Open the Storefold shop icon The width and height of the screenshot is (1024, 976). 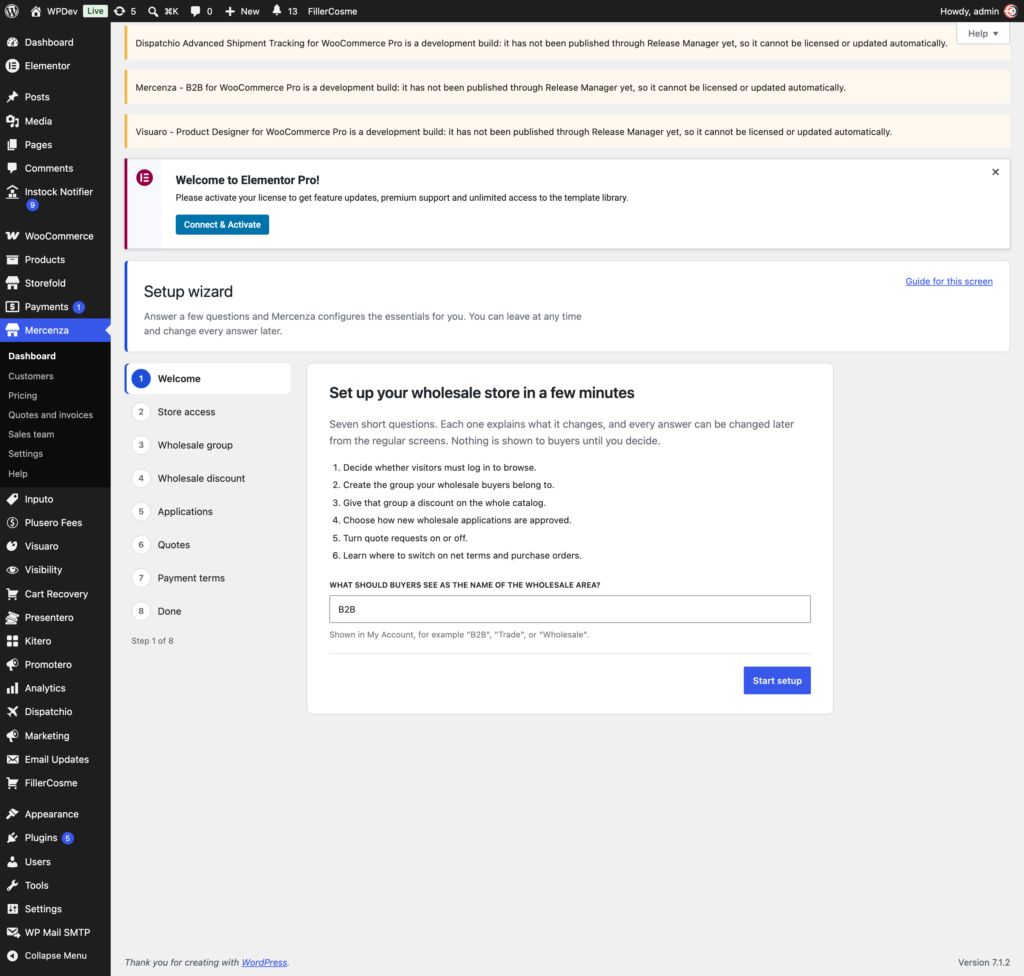12,283
